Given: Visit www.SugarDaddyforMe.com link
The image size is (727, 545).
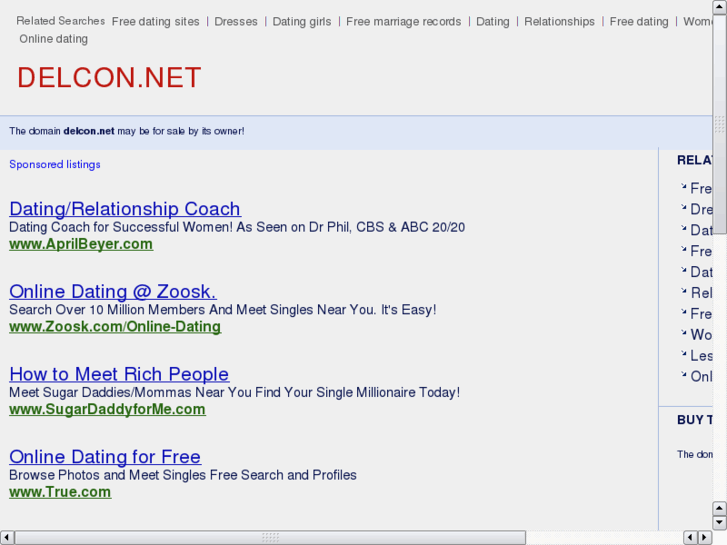Looking at the screenshot, I should [x=108, y=409].
